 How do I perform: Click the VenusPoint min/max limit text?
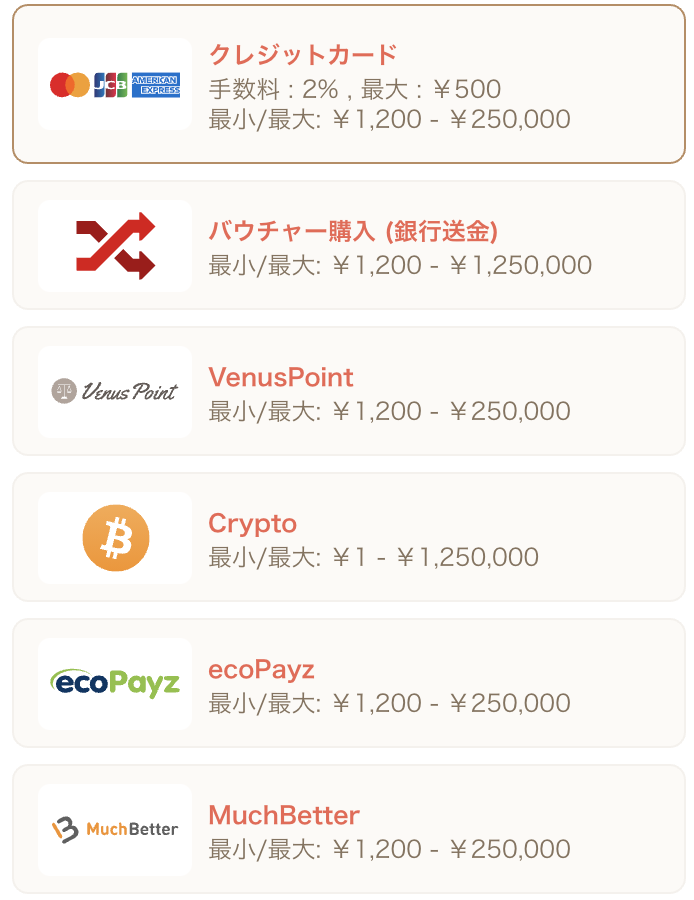(389, 411)
